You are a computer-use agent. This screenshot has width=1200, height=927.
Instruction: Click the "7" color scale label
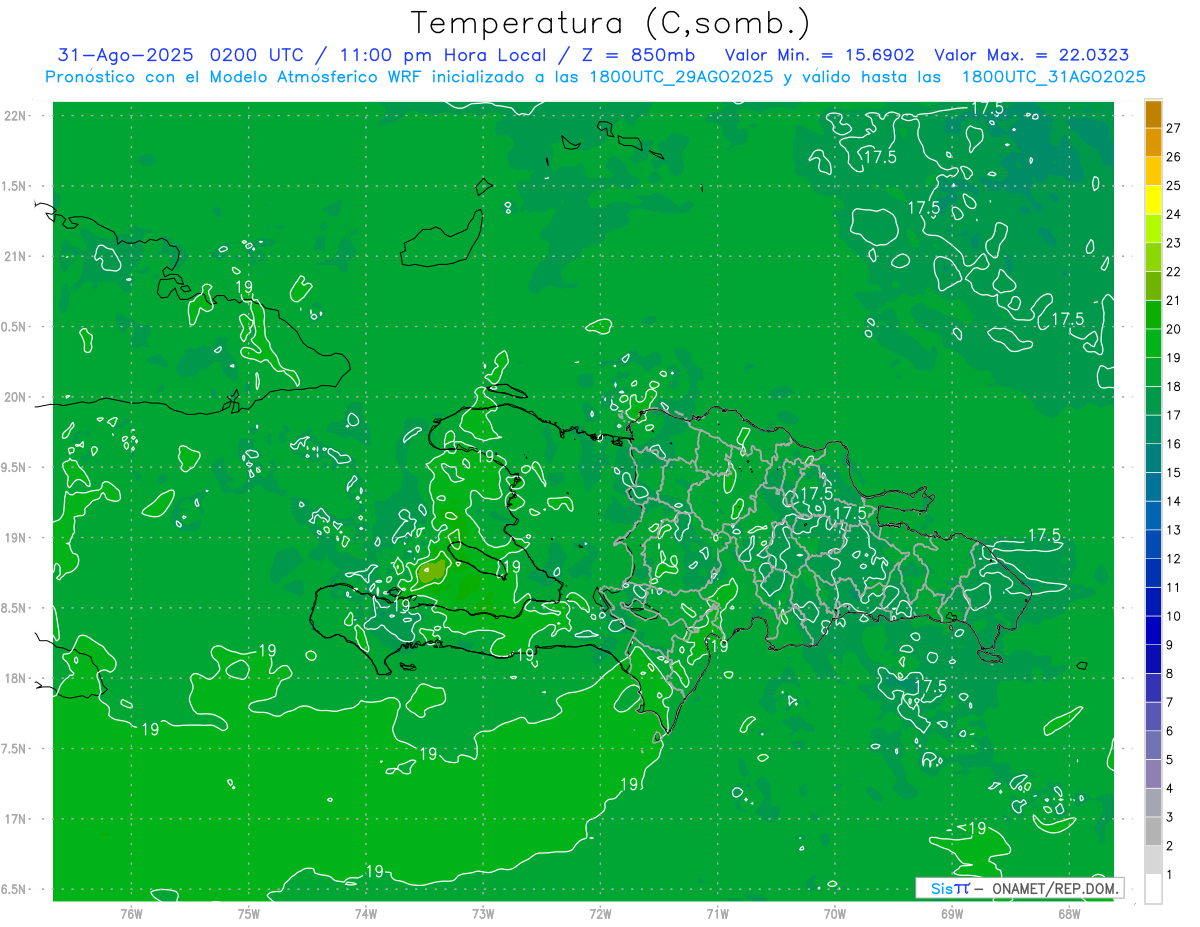tap(1170, 702)
